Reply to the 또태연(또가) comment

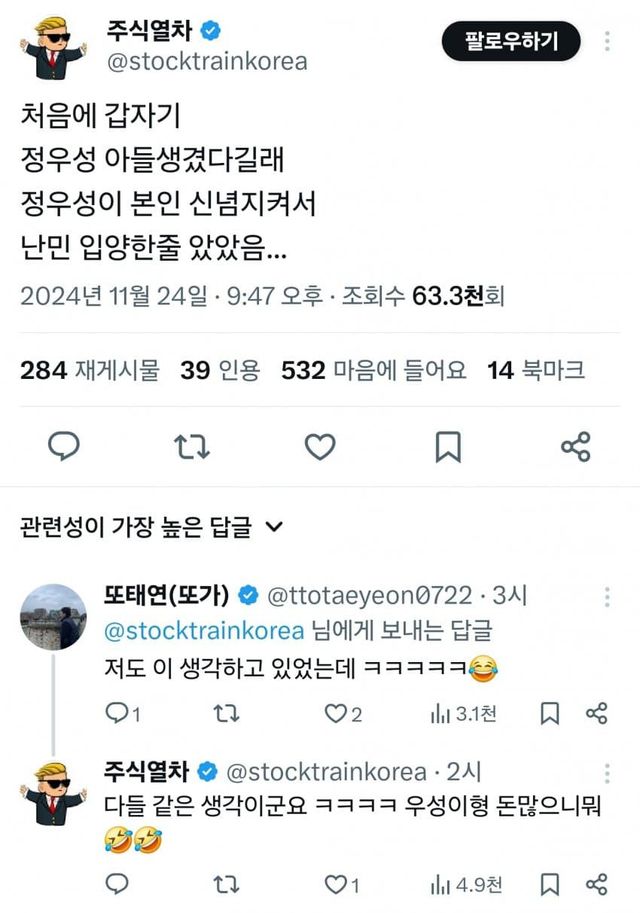click(117, 713)
